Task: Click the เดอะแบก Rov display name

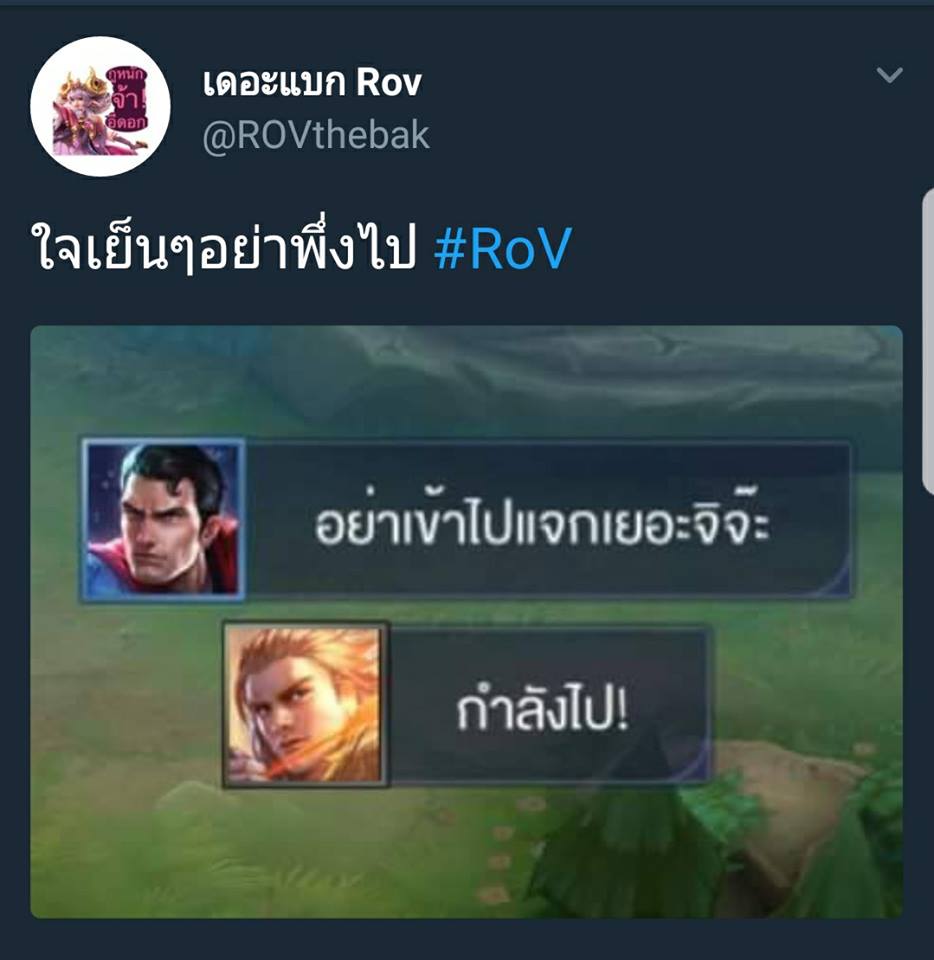Action: [312, 81]
